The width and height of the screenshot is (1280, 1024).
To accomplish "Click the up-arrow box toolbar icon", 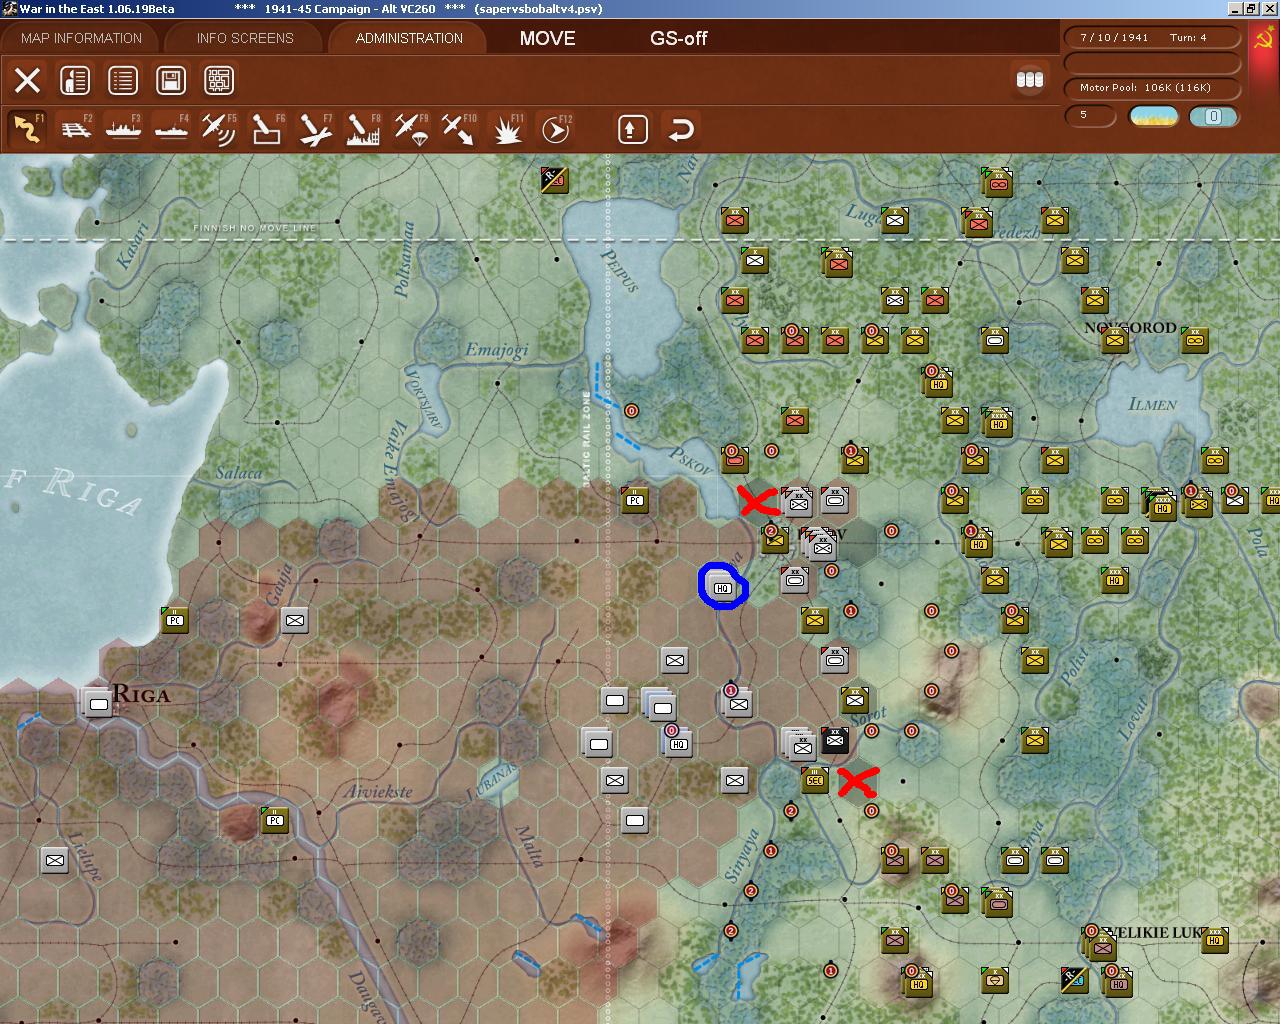I will [633, 129].
